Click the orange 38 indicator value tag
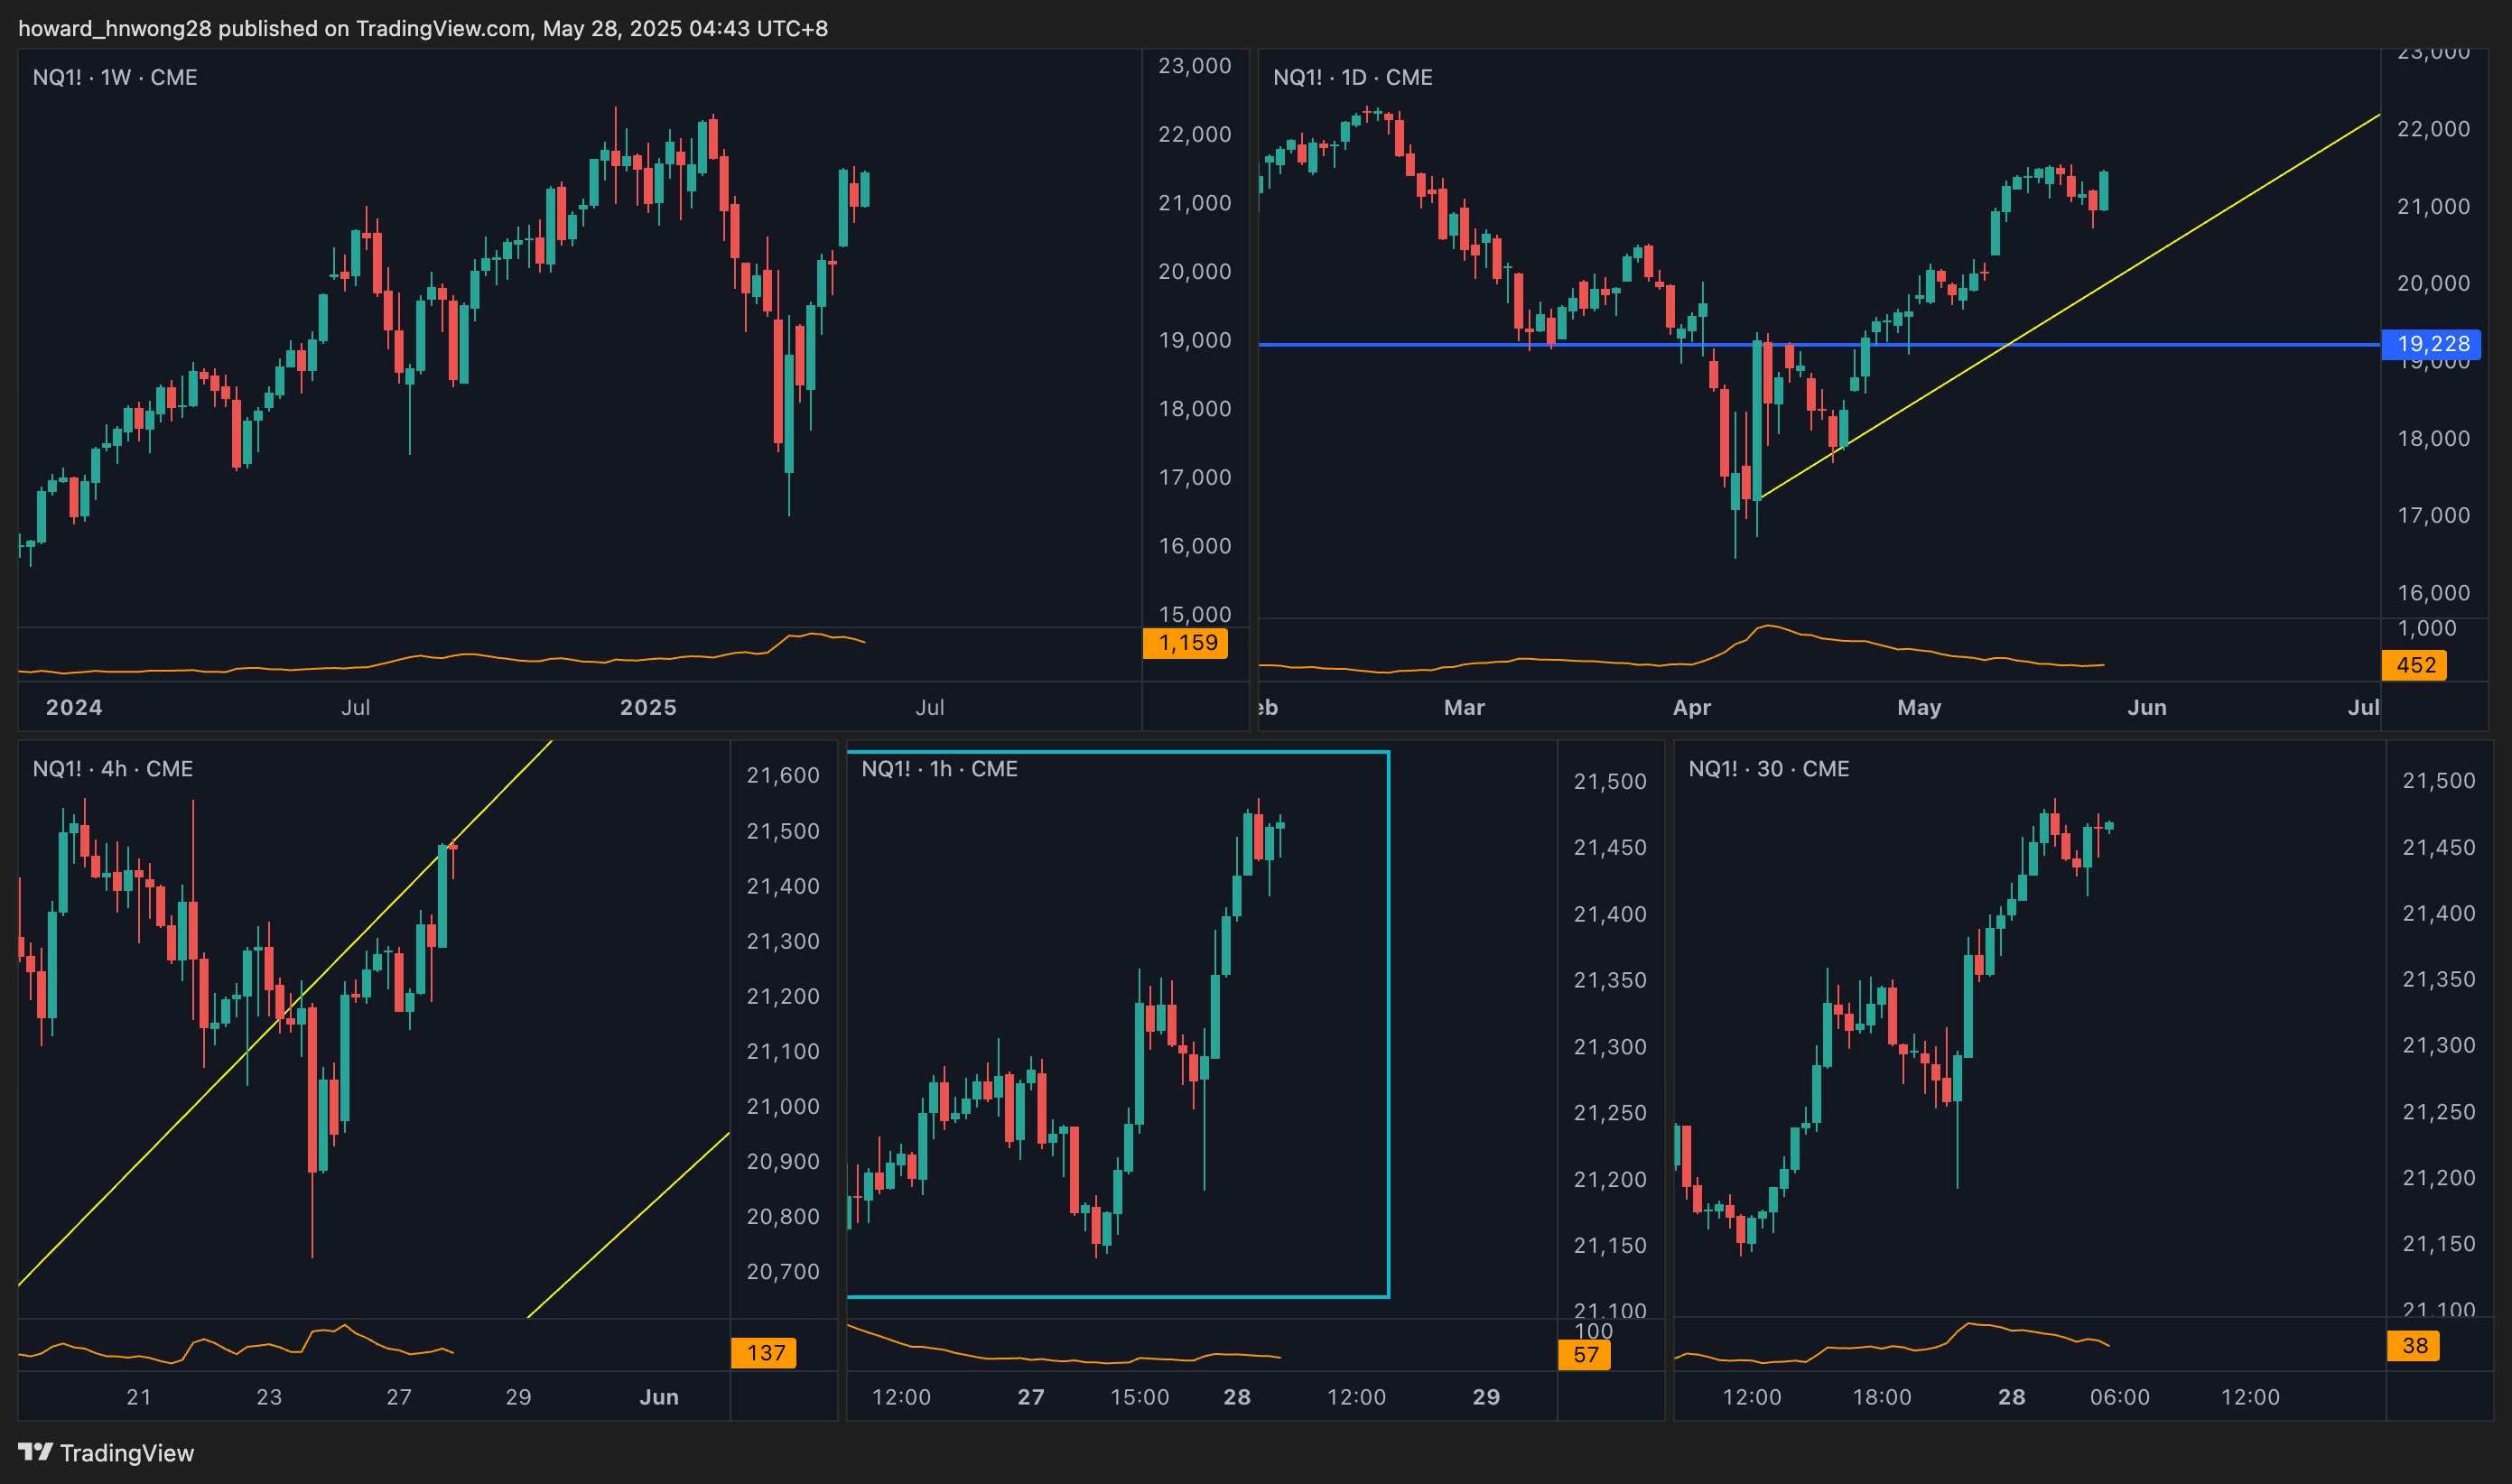The height and width of the screenshot is (1484, 2512). point(2414,1346)
